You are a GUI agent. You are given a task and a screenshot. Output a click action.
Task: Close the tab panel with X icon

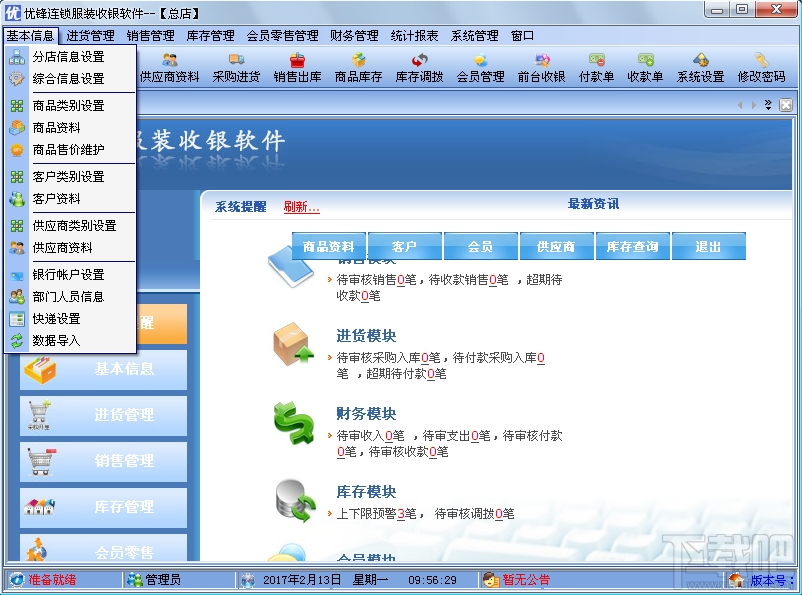(x=786, y=105)
